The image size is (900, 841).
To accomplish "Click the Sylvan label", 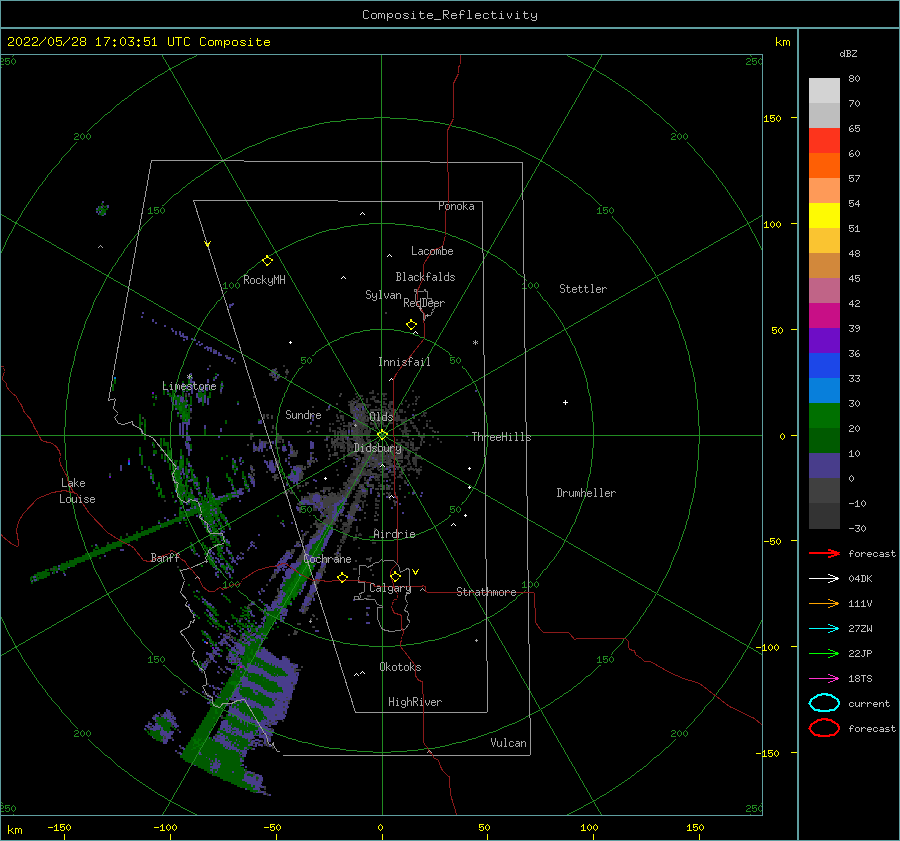I will [x=383, y=295].
